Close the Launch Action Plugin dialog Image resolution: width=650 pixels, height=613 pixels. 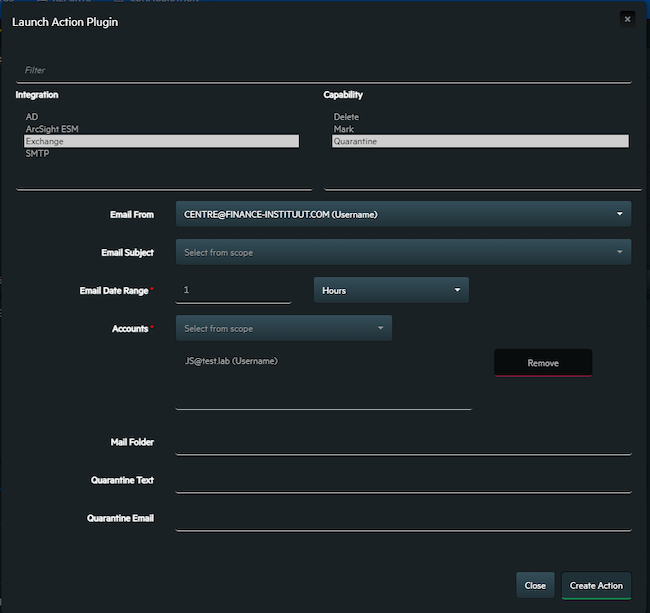click(627, 19)
